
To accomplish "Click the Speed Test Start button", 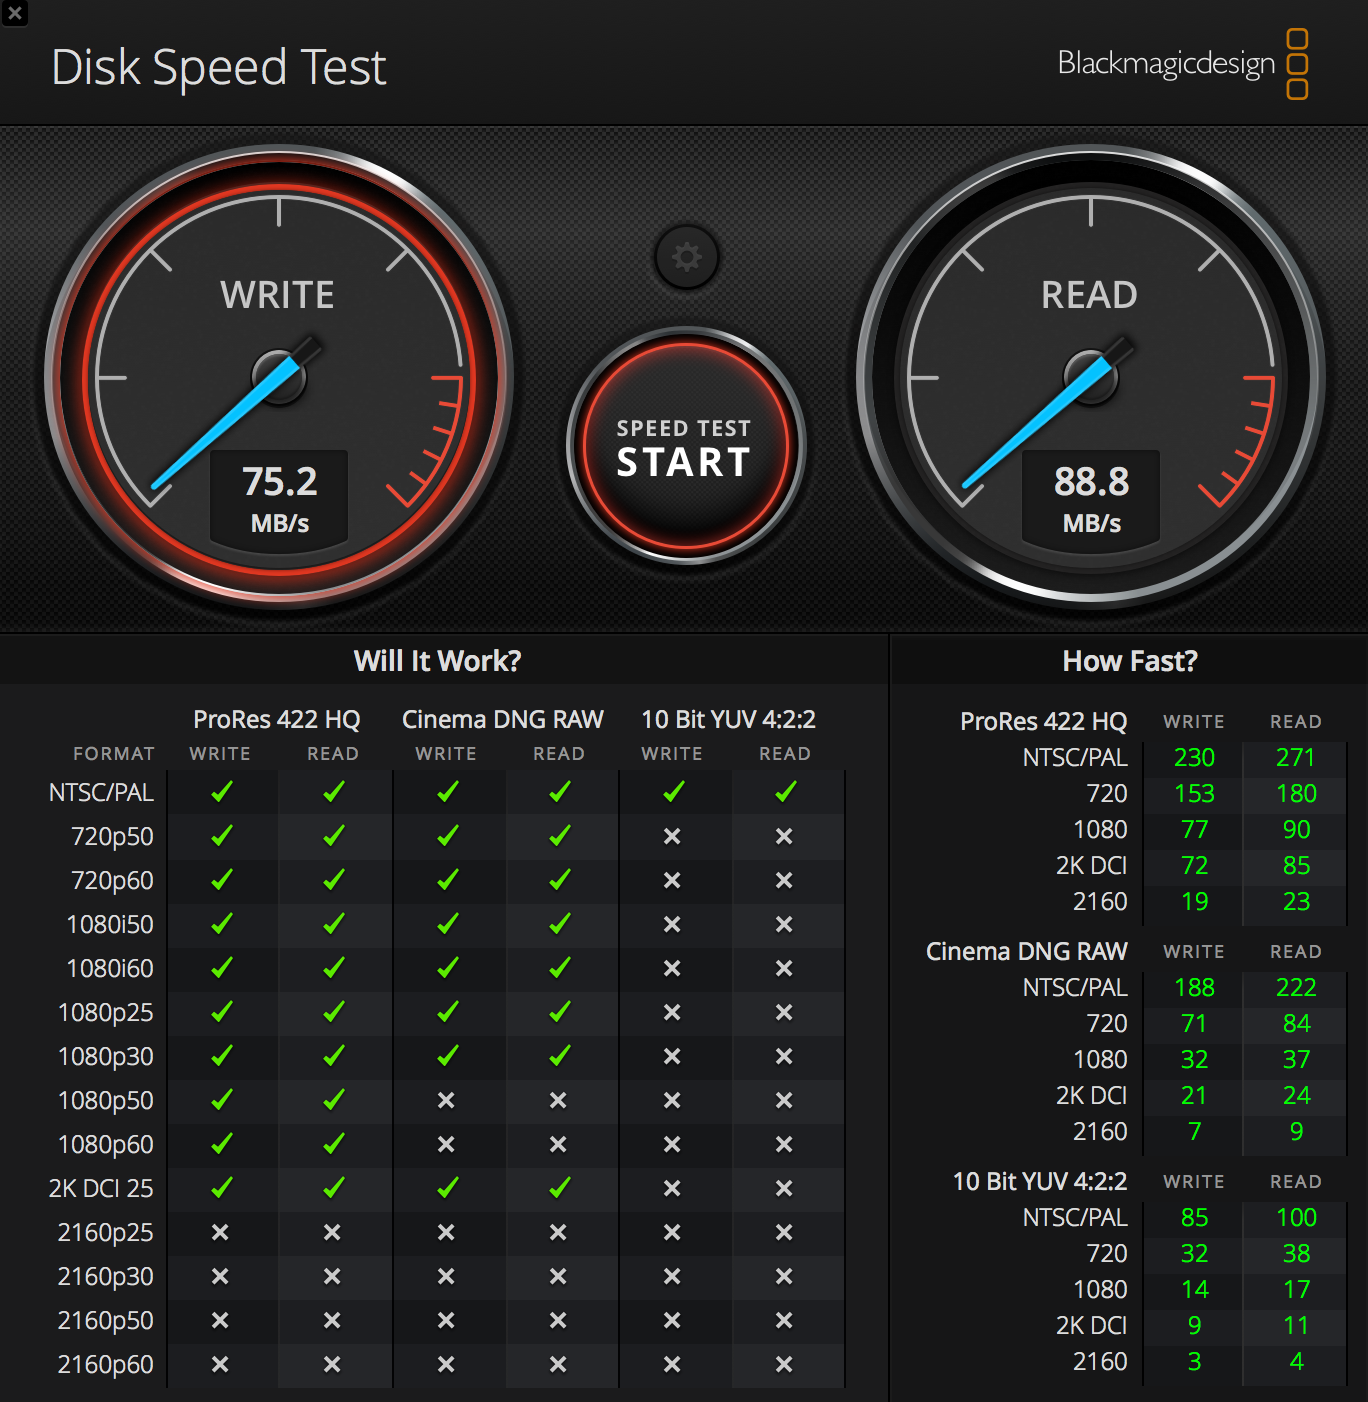I will point(686,446).
